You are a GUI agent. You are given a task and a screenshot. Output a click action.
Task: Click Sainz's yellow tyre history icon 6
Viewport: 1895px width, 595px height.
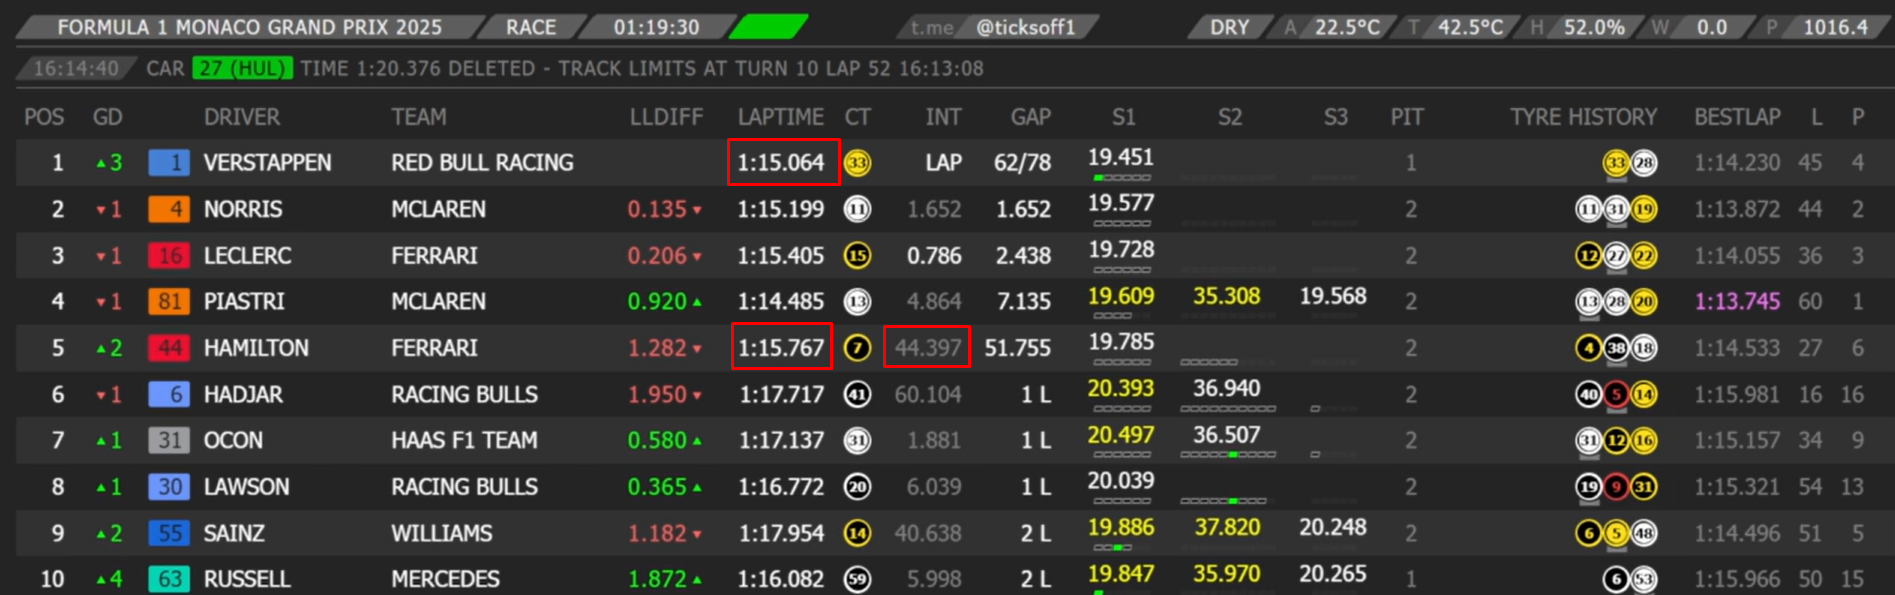click(x=1589, y=534)
